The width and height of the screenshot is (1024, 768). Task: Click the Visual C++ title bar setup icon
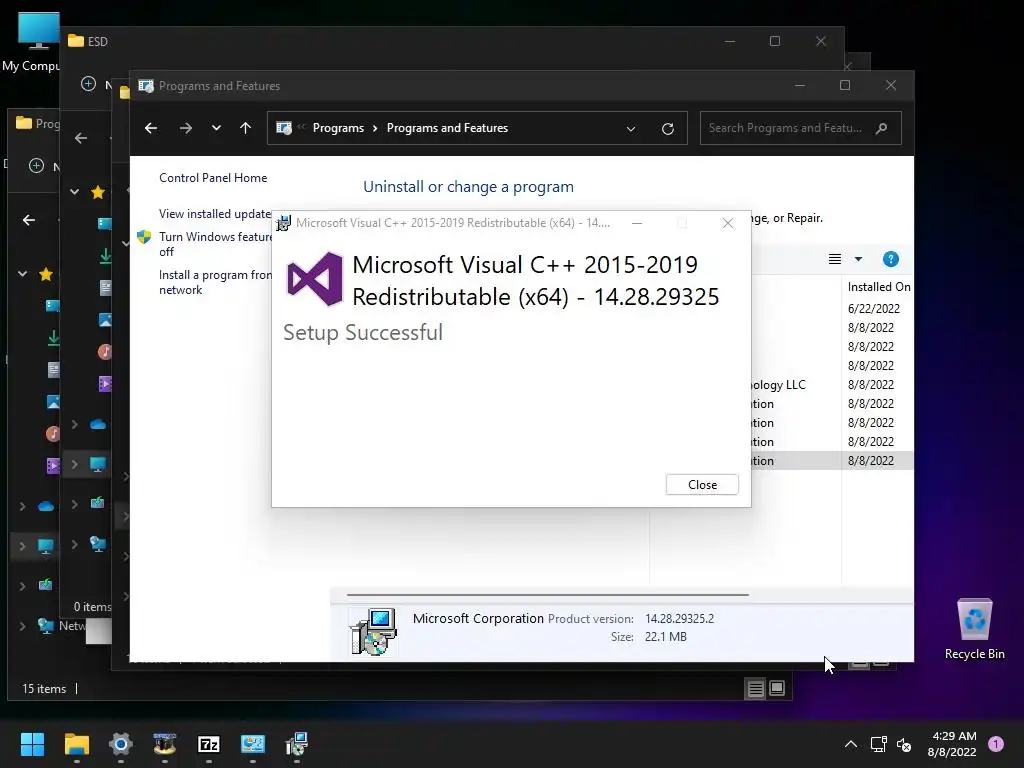[x=283, y=223]
